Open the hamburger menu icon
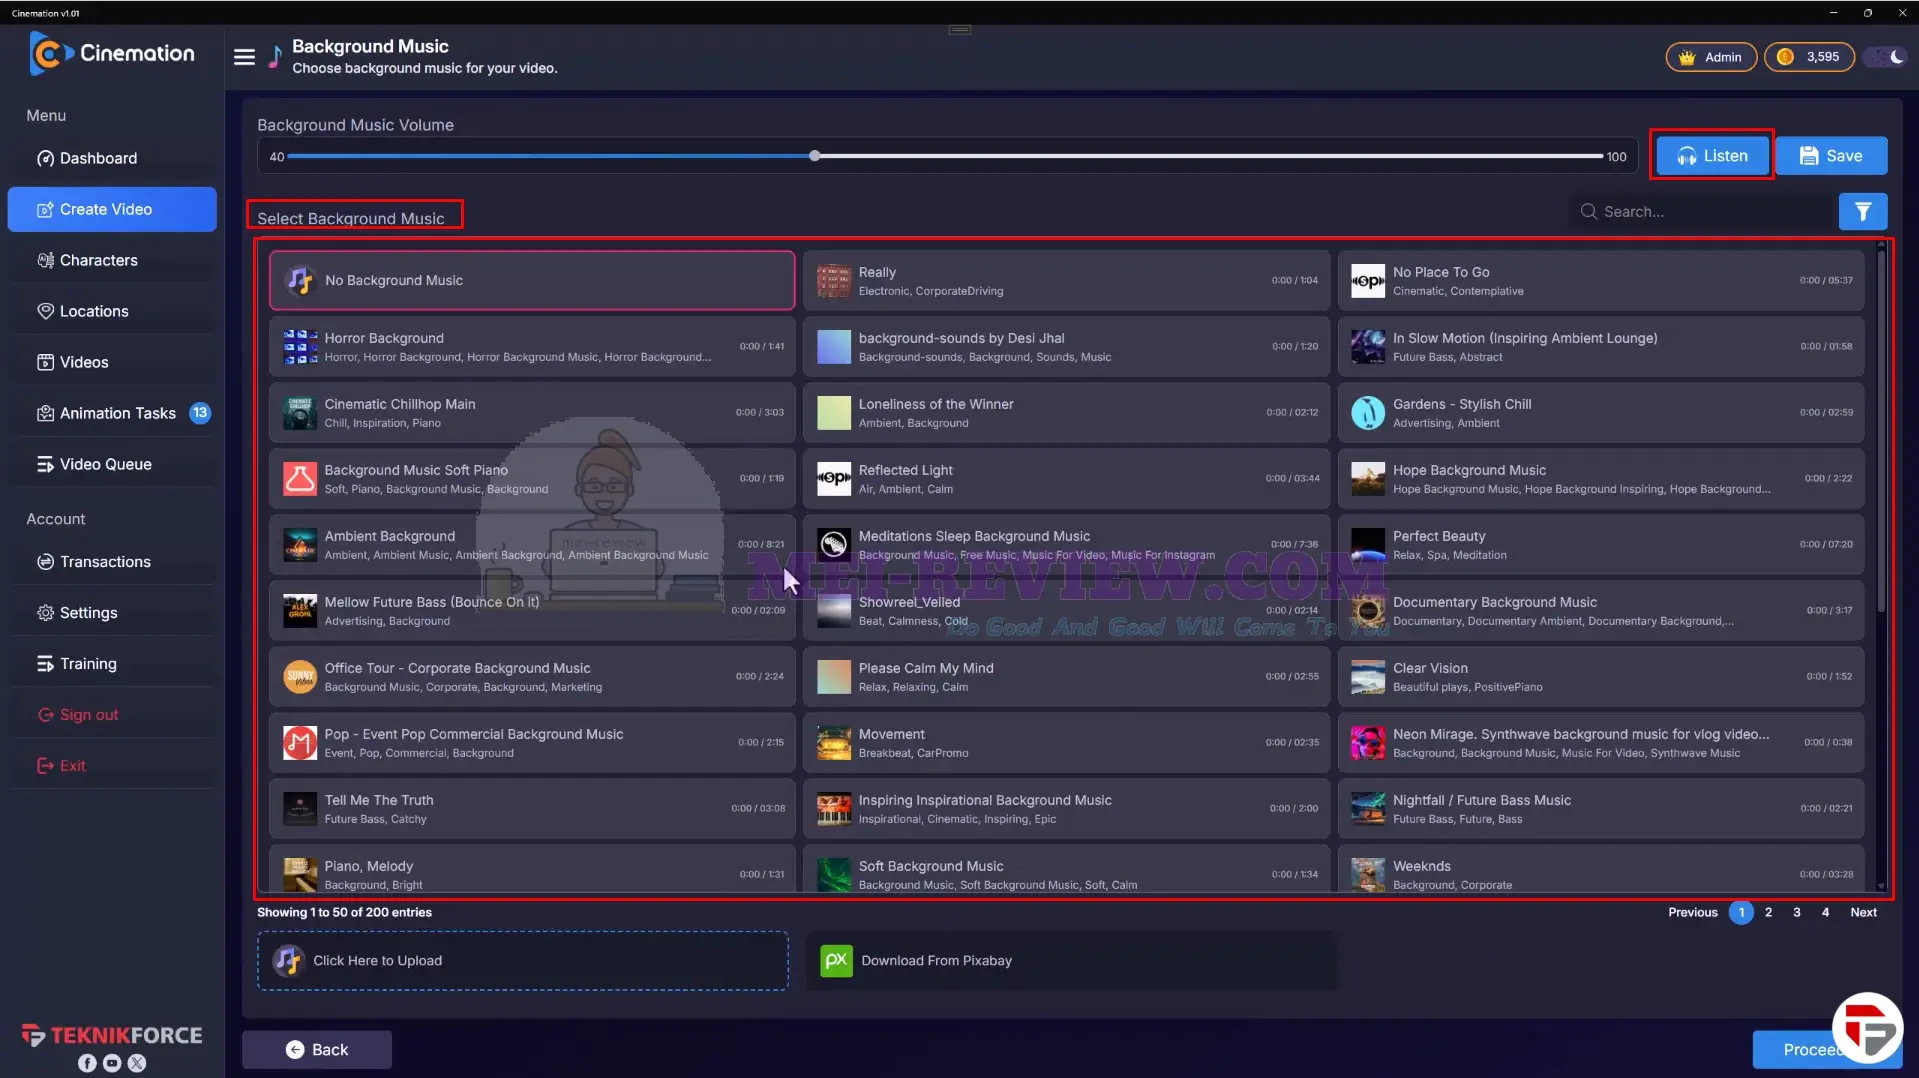Viewport: 1919px width, 1078px height. pyautogui.click(x=244, y=57)
